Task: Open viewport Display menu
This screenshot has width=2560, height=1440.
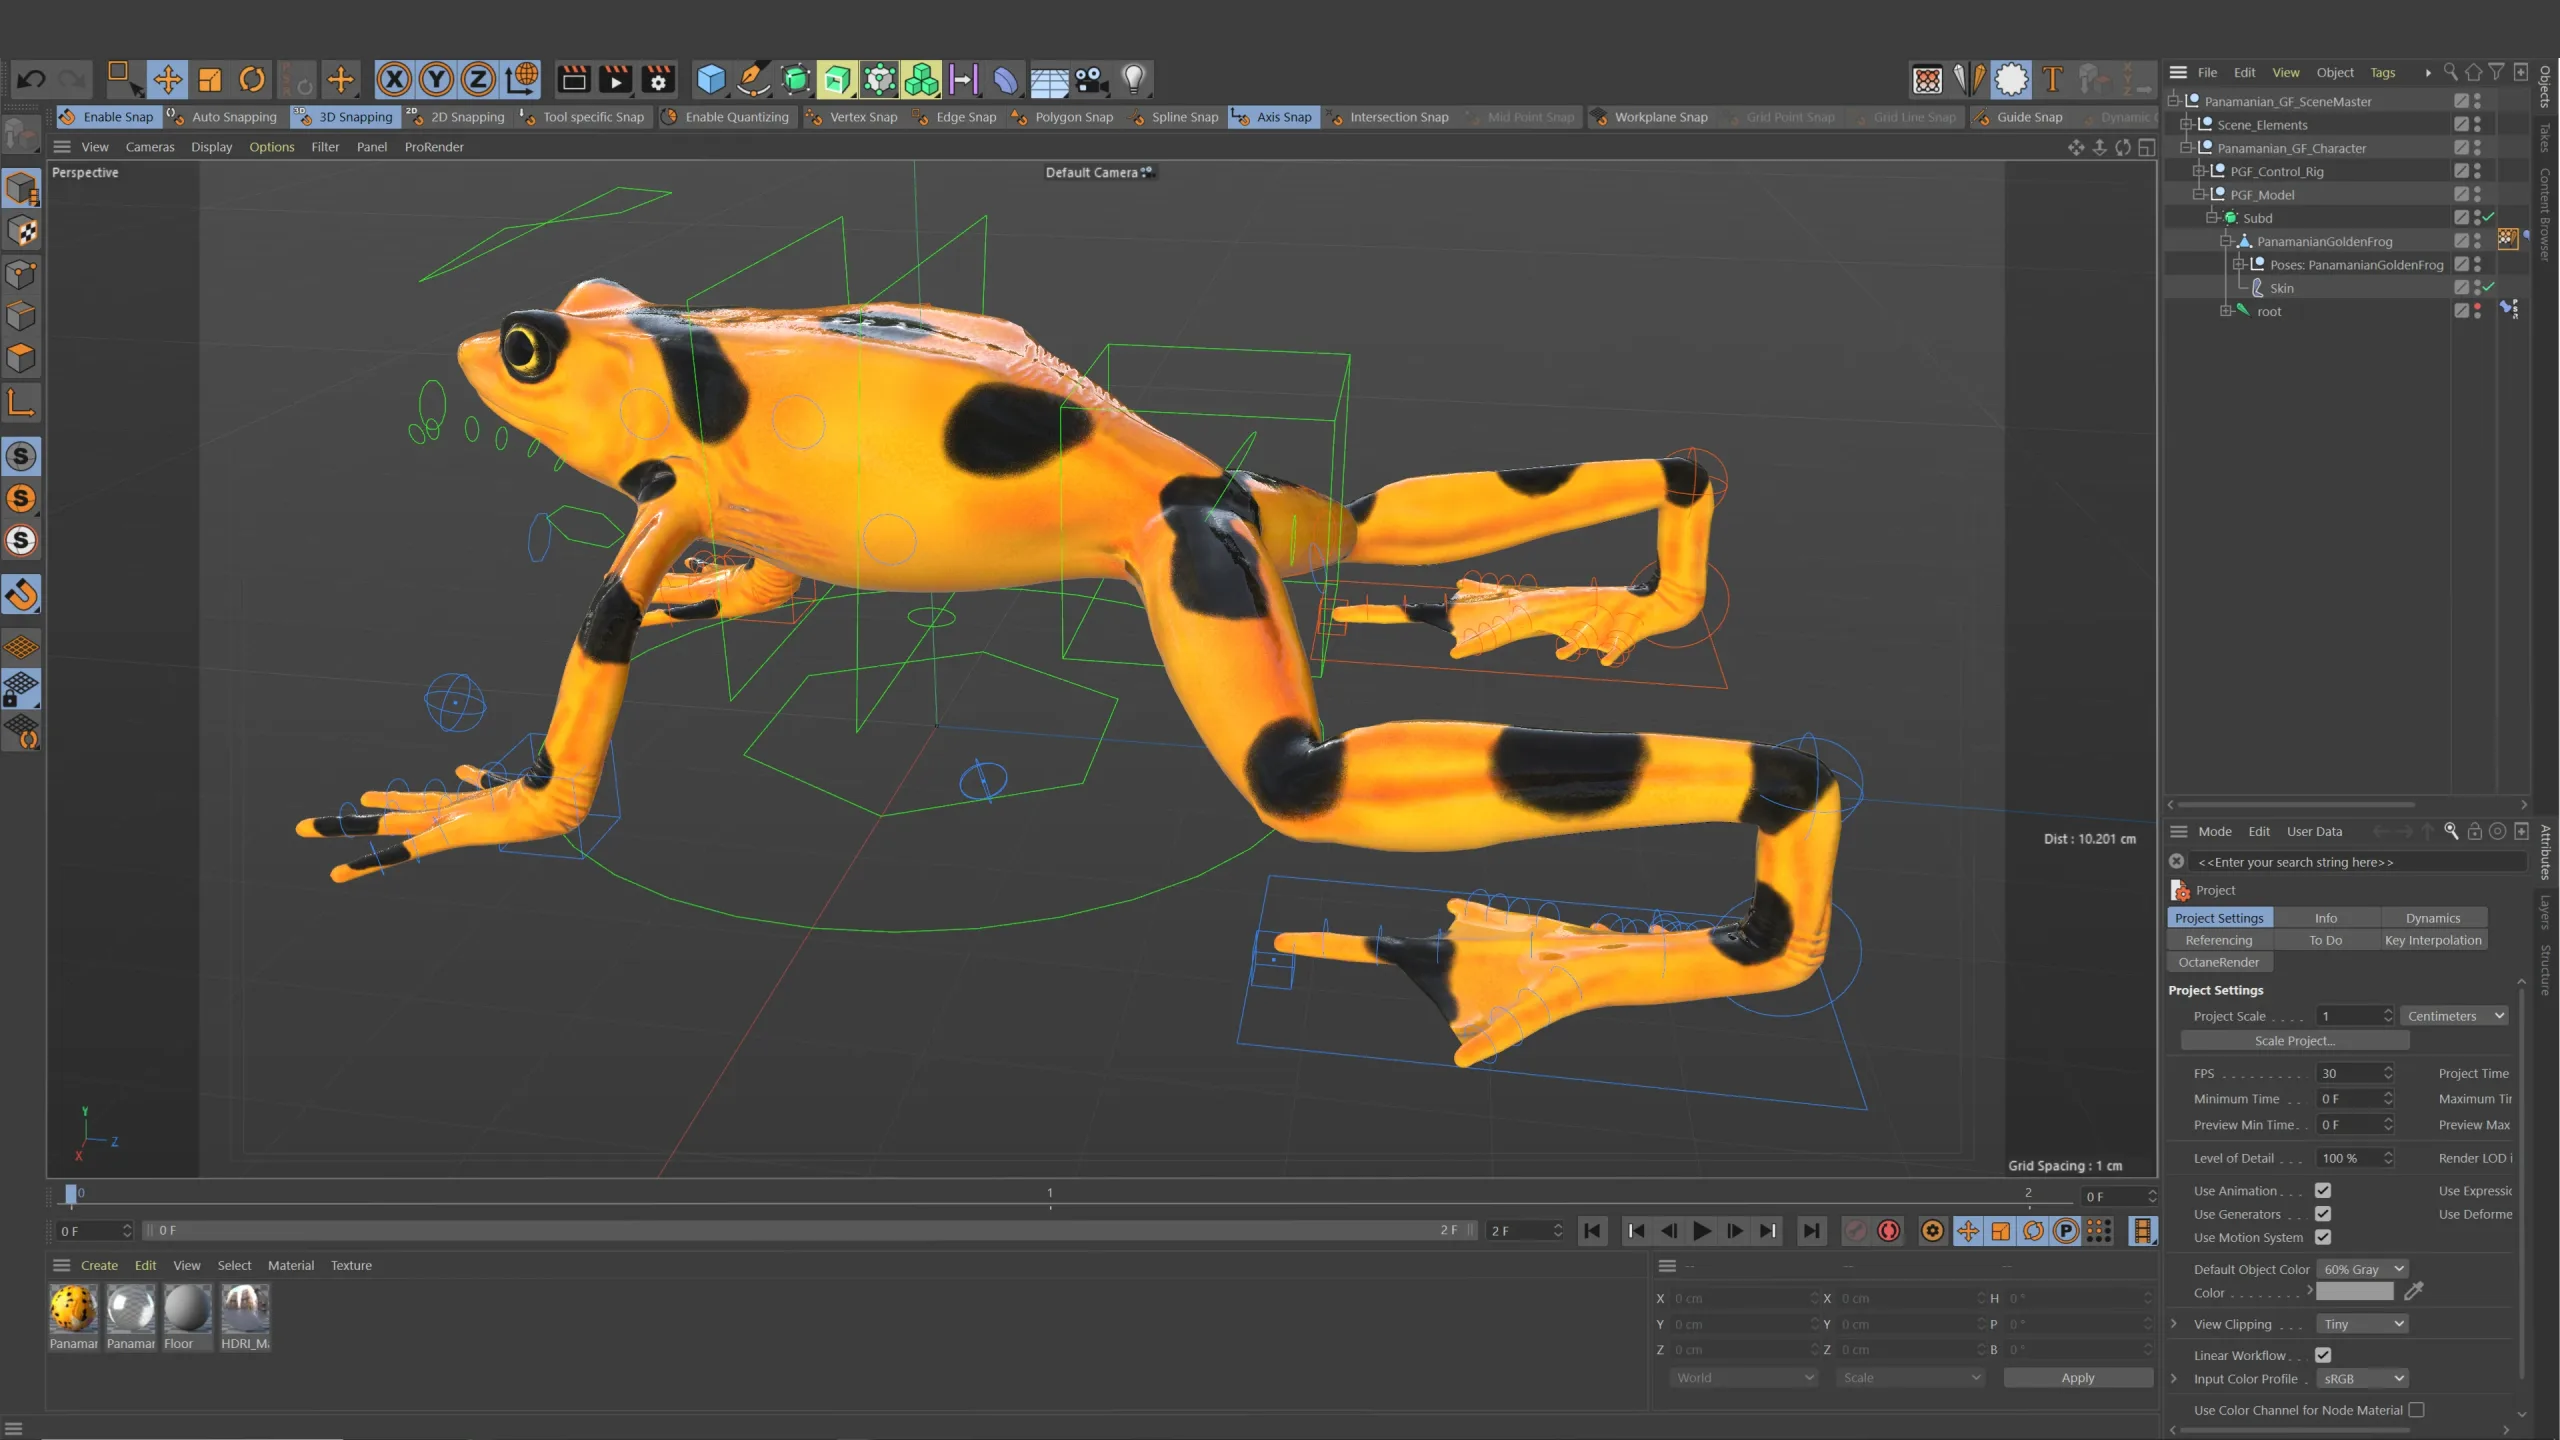Action: [x=211, y=147]
